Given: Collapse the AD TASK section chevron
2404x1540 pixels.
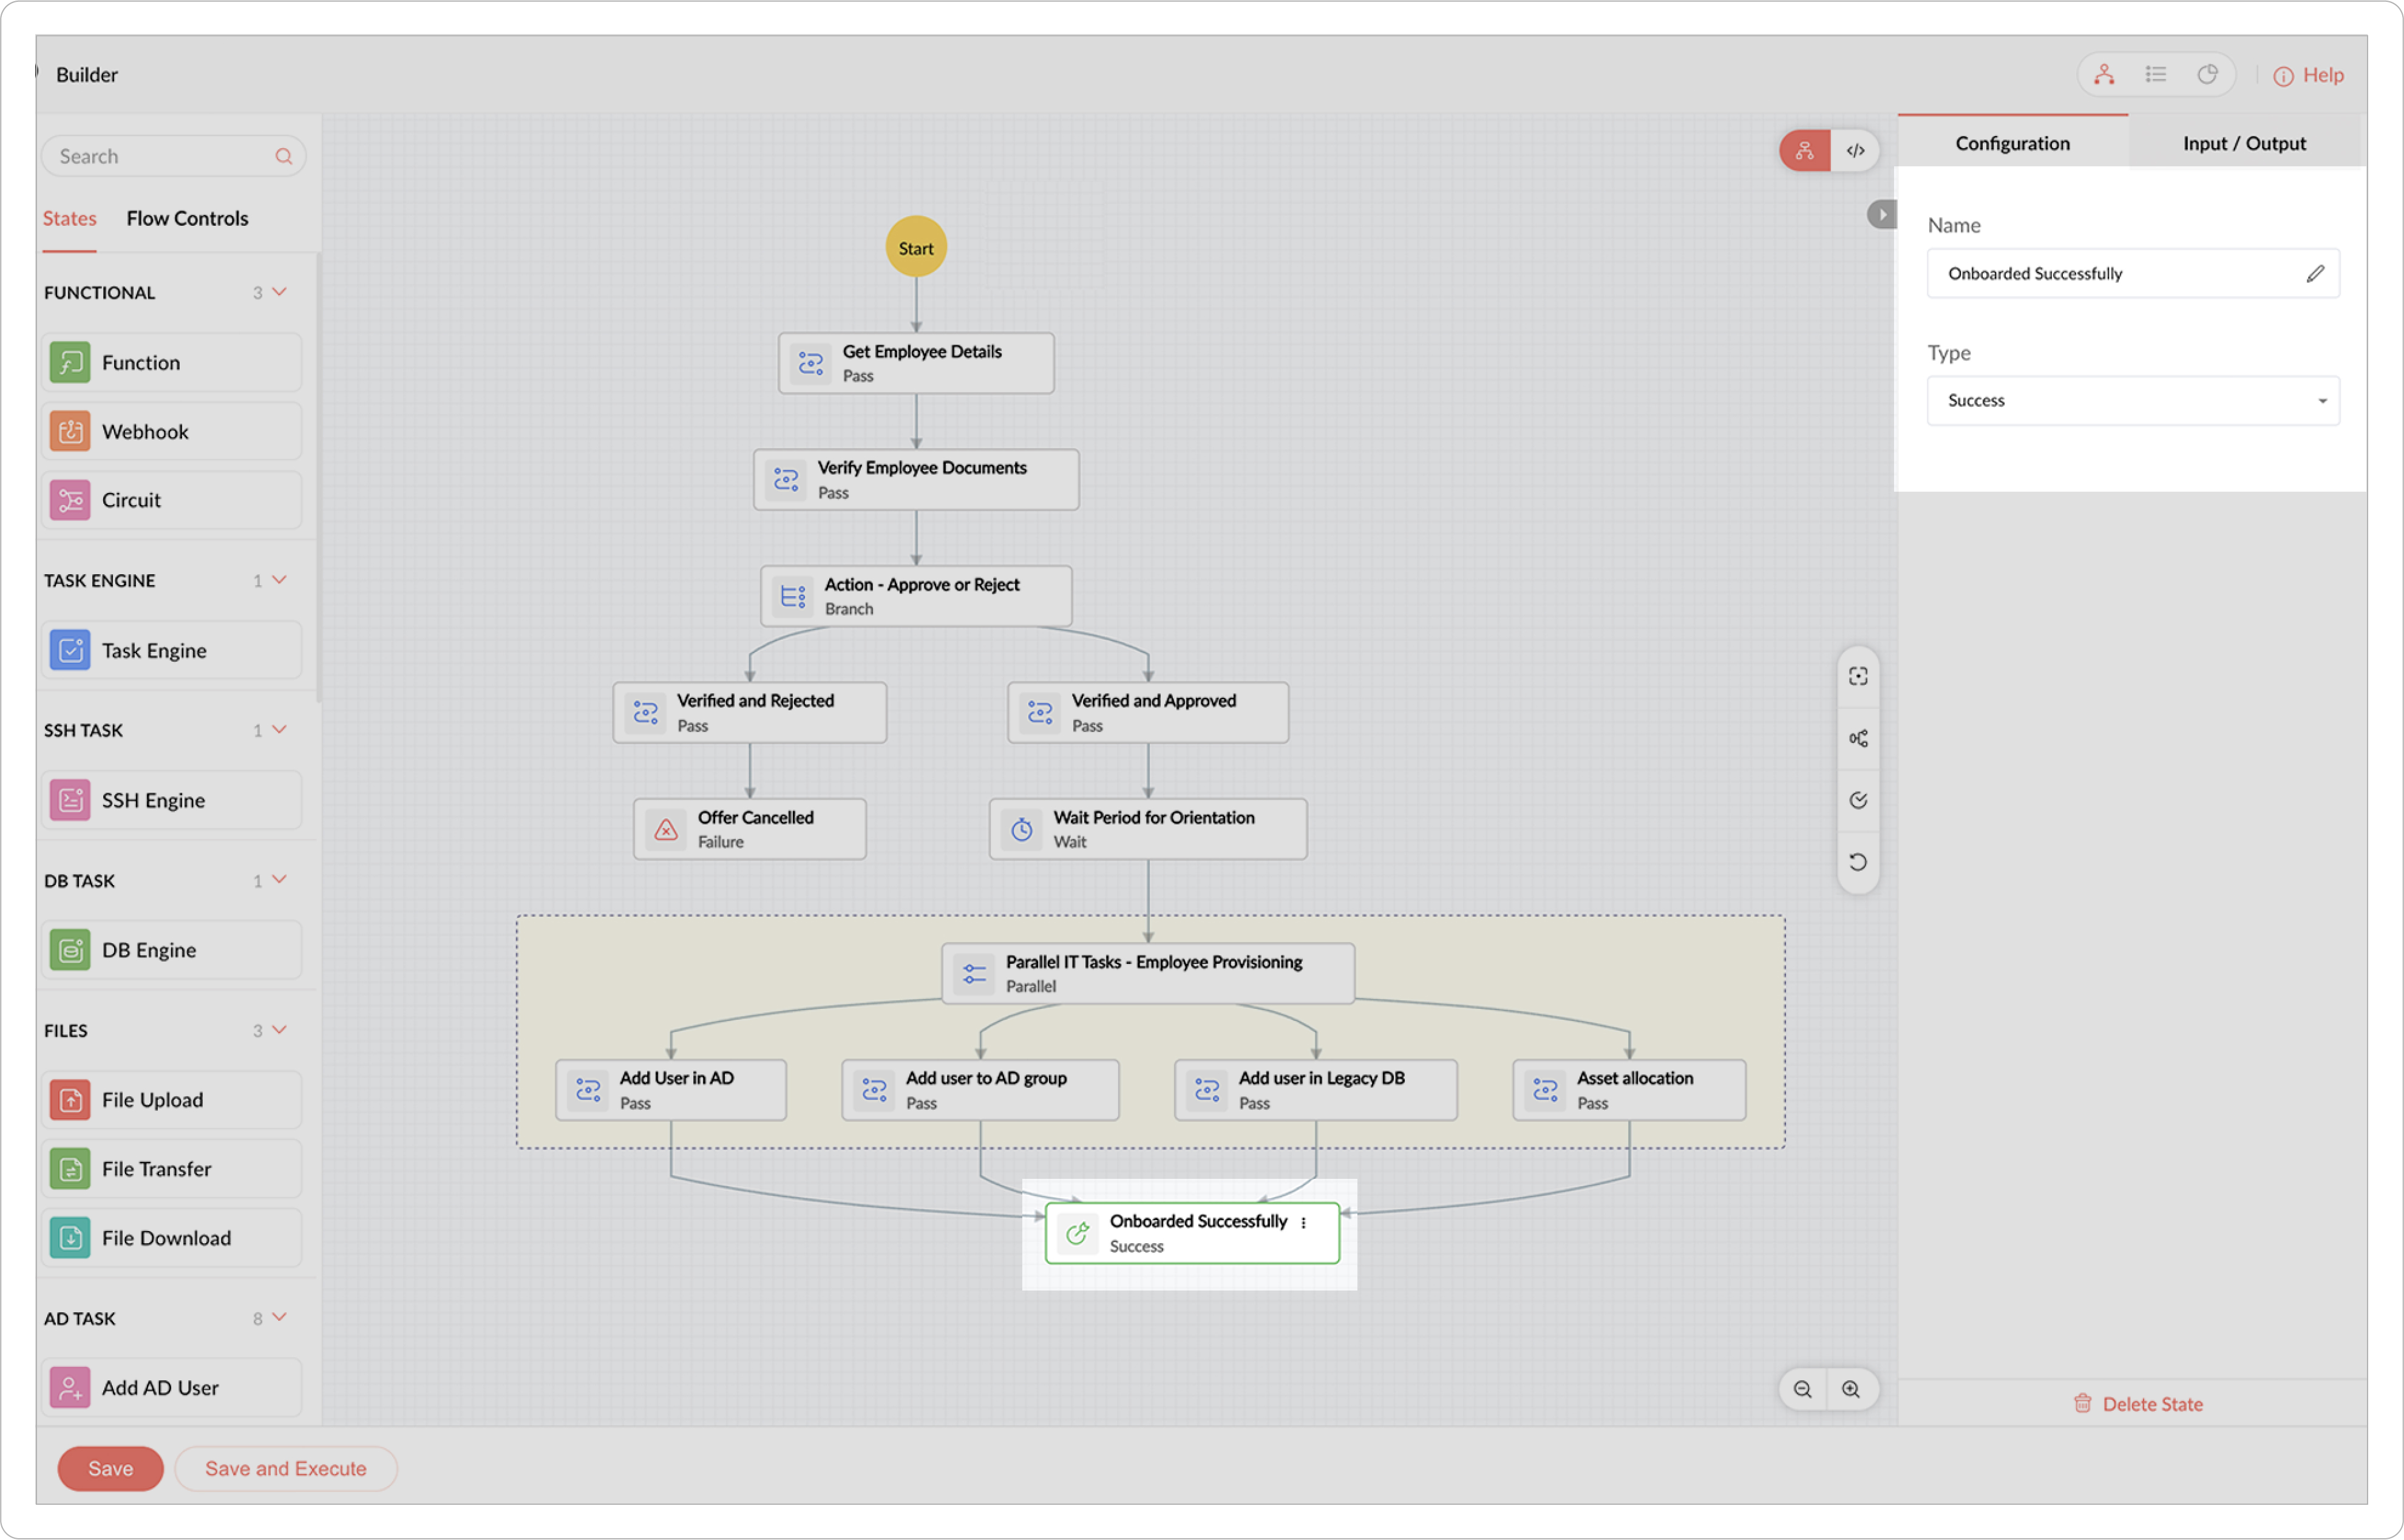Looking at the screenshot, I should tap(280, 1318).
